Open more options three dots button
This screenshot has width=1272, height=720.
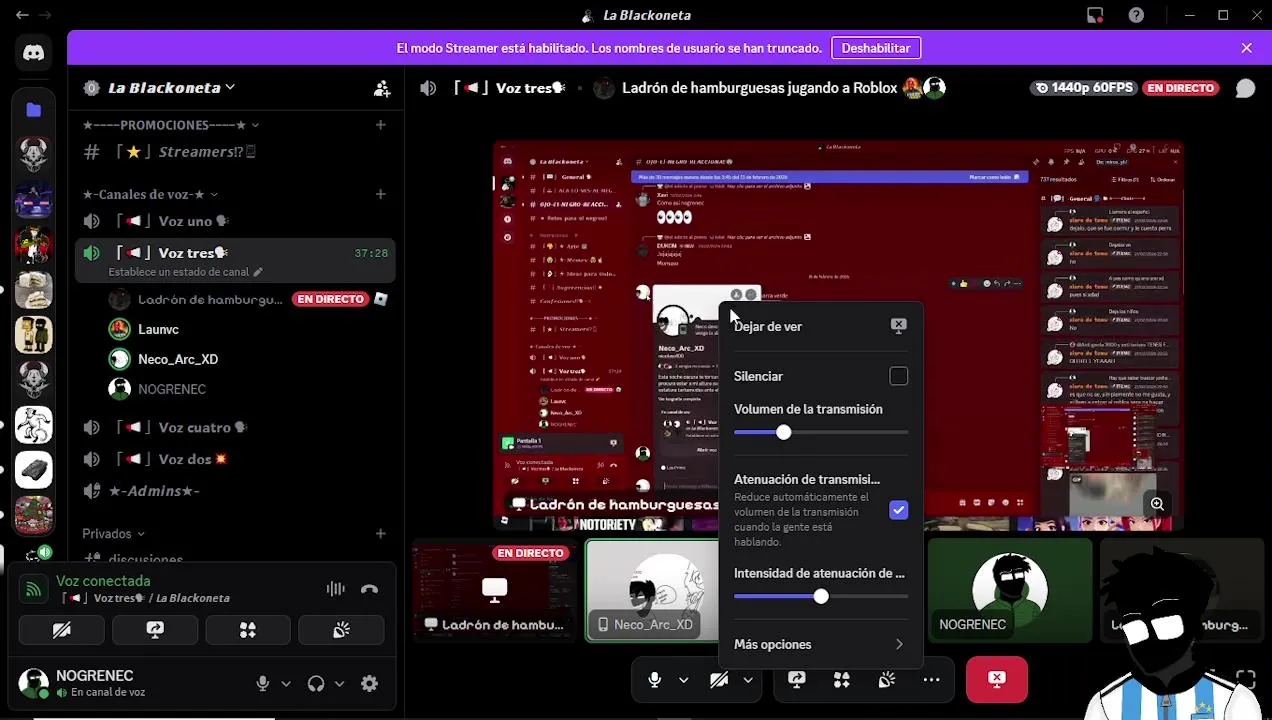(931, 680)
